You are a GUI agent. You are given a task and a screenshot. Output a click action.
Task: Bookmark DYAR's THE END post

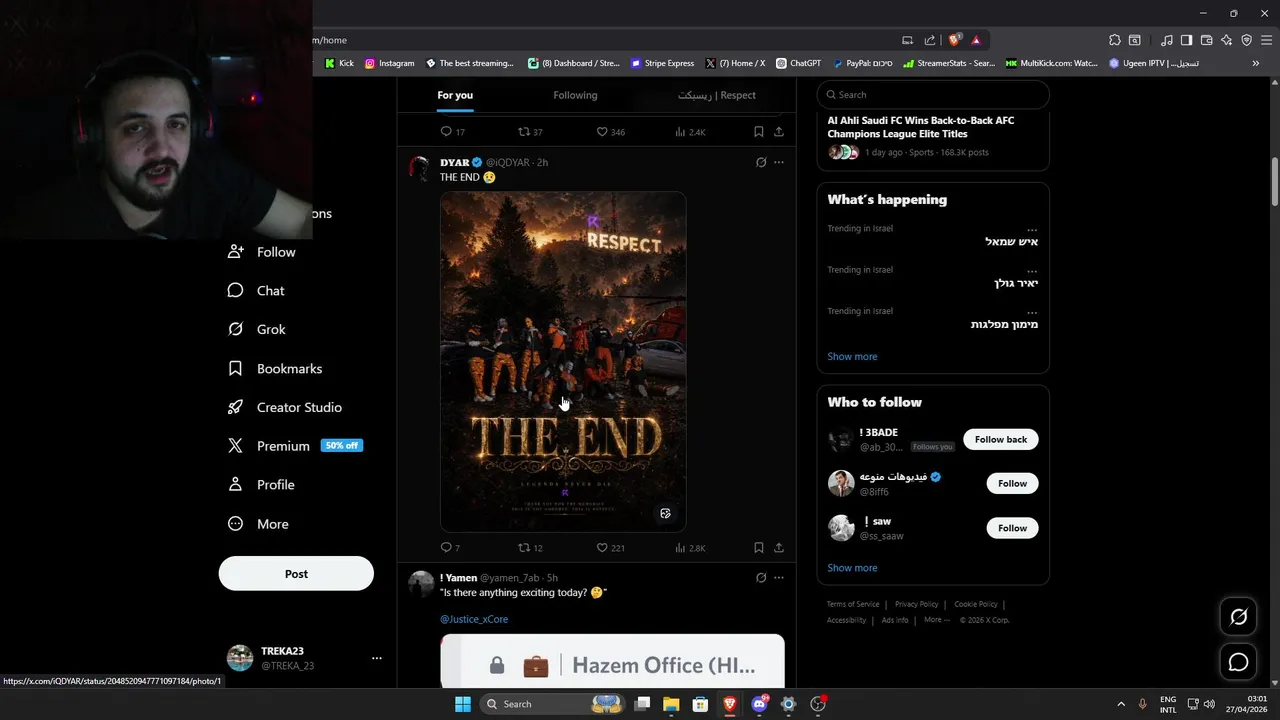[759, 548]
